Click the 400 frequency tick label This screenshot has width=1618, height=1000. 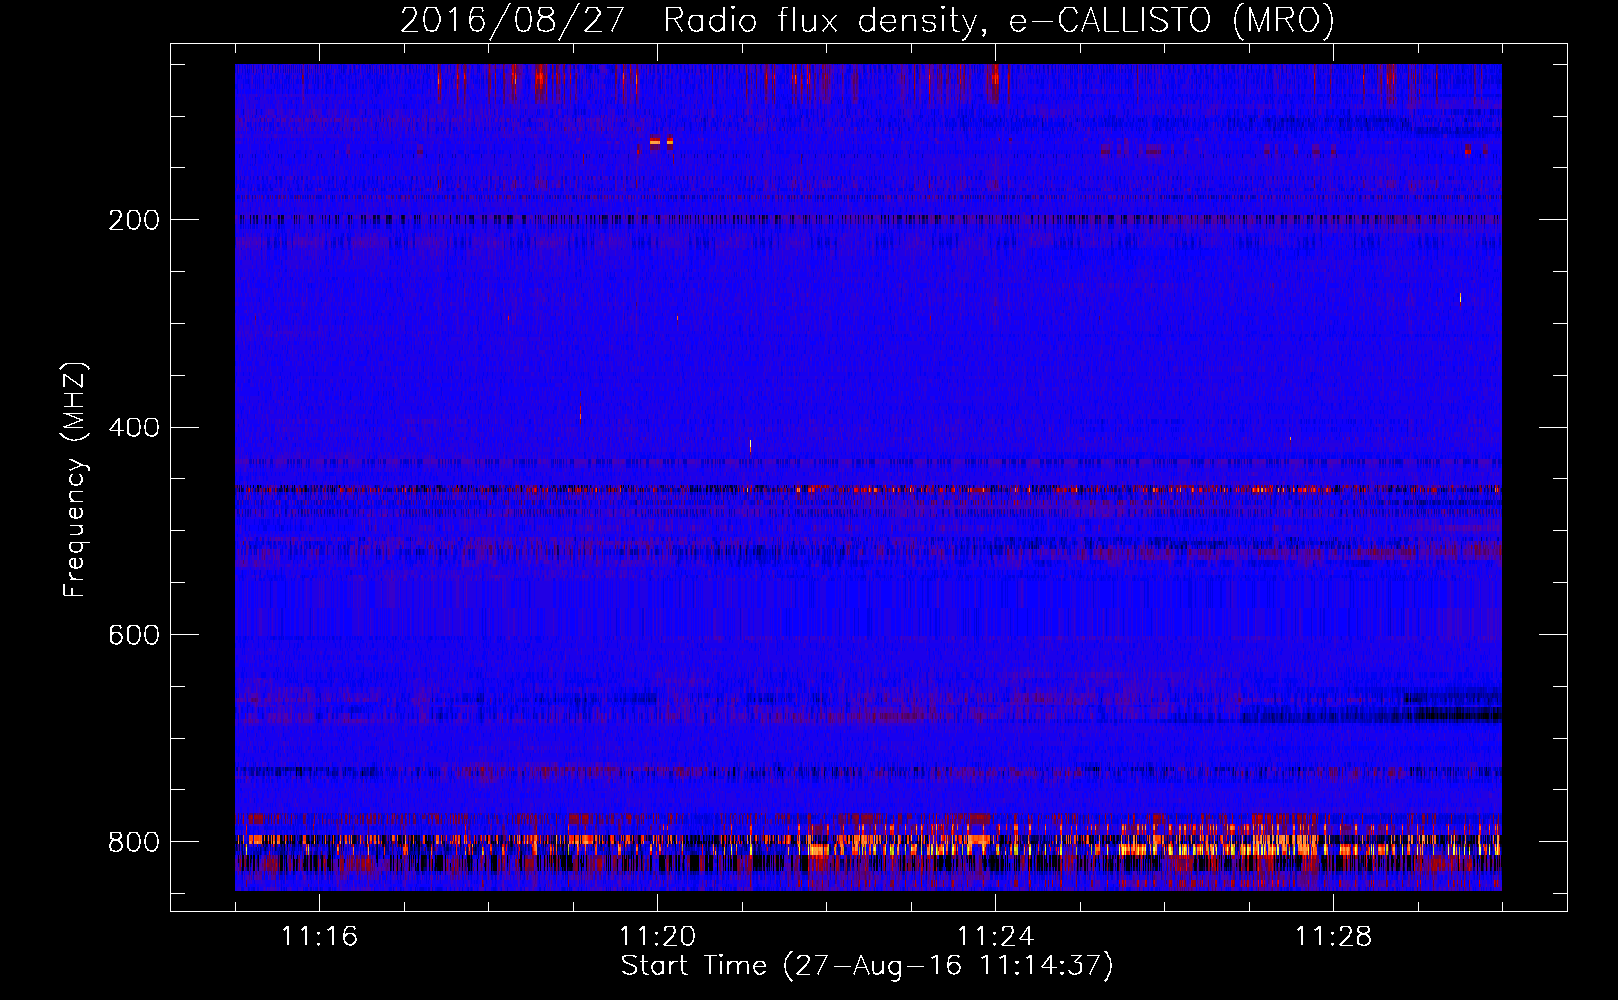pos(133,428)
